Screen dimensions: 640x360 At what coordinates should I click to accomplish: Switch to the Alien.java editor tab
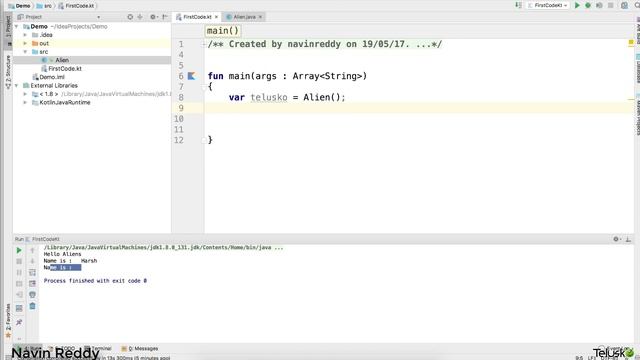pos(244,17)
